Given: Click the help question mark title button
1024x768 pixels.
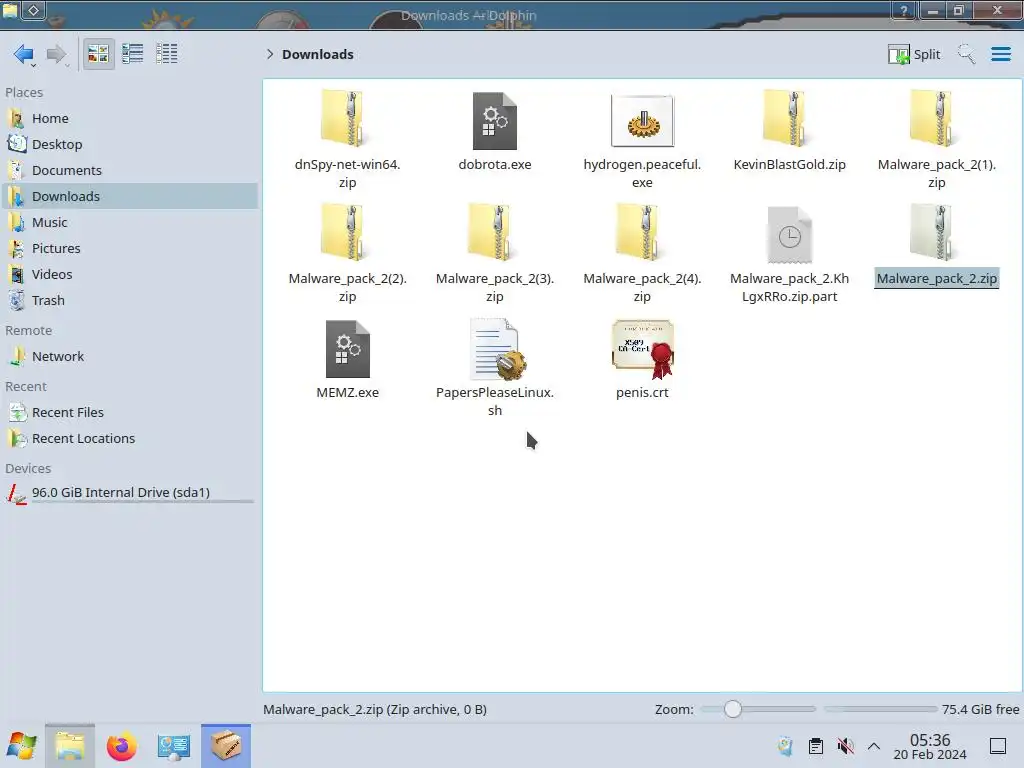Looking at the screenshot, I should (x=903, y=10).
